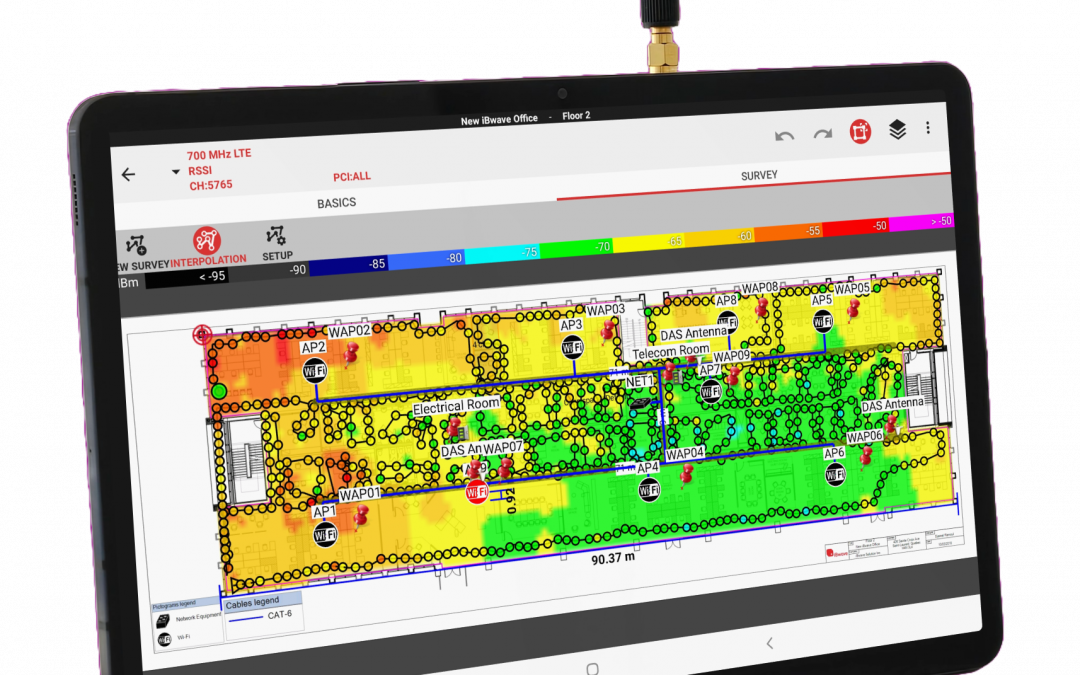
Task: Click the New iBwave Office project title
Action: point(499,120)
